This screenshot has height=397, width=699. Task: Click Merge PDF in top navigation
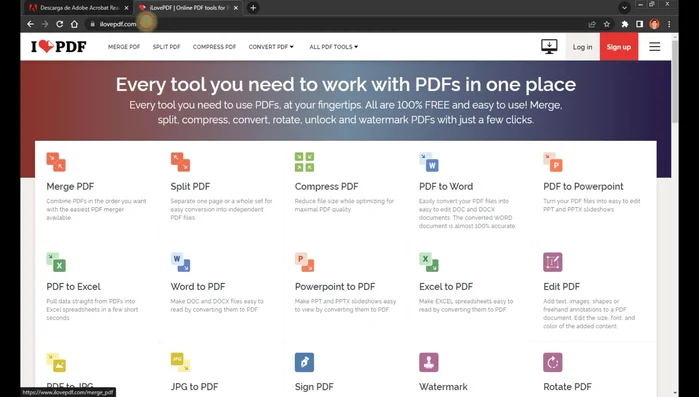pyautogui.click(x=124, y=47)
